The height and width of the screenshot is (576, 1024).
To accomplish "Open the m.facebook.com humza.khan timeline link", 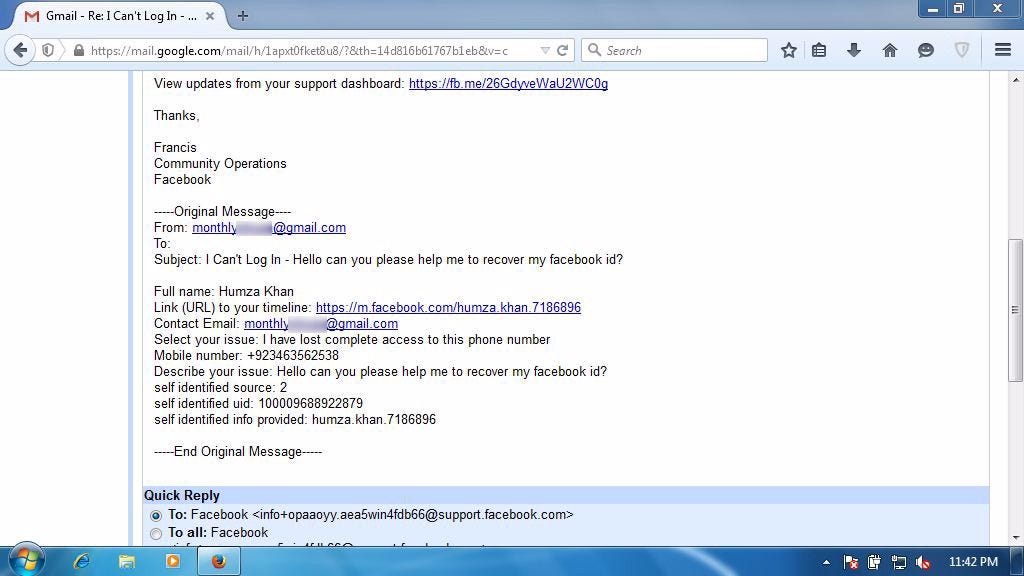I will point(448,308).
